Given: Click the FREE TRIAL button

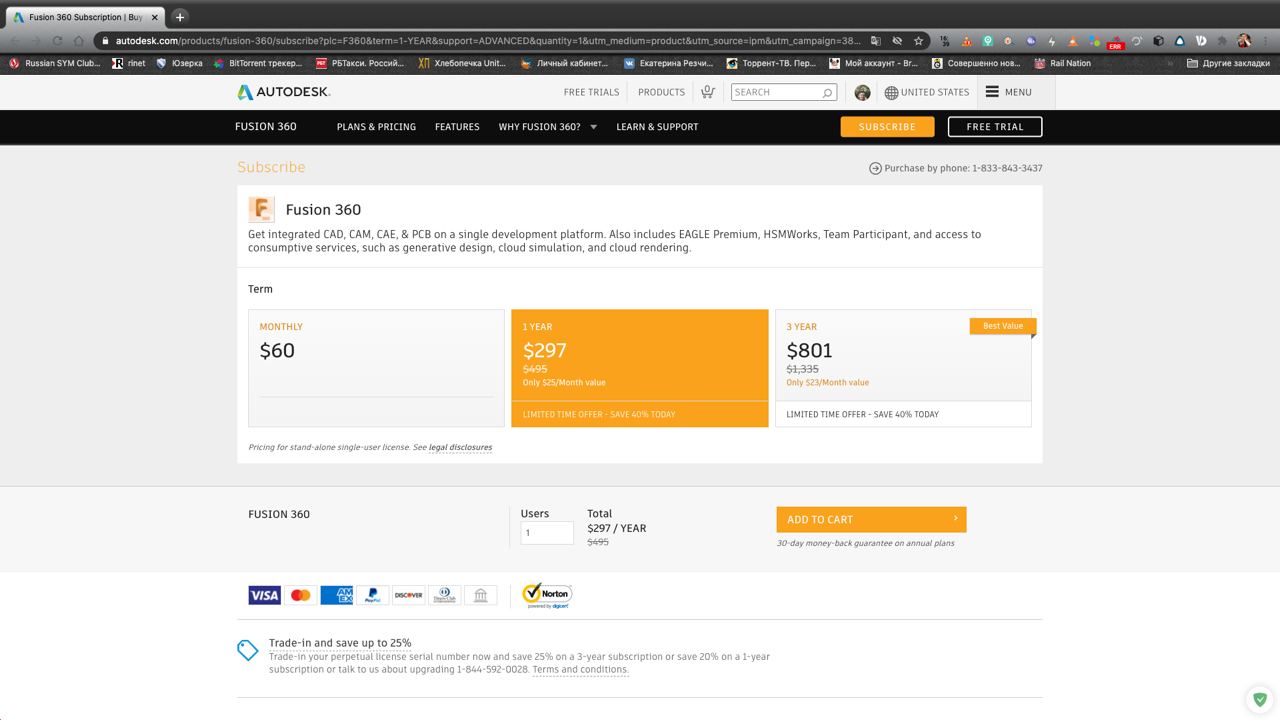Looking at the screenshot, I should coord(995,127).
